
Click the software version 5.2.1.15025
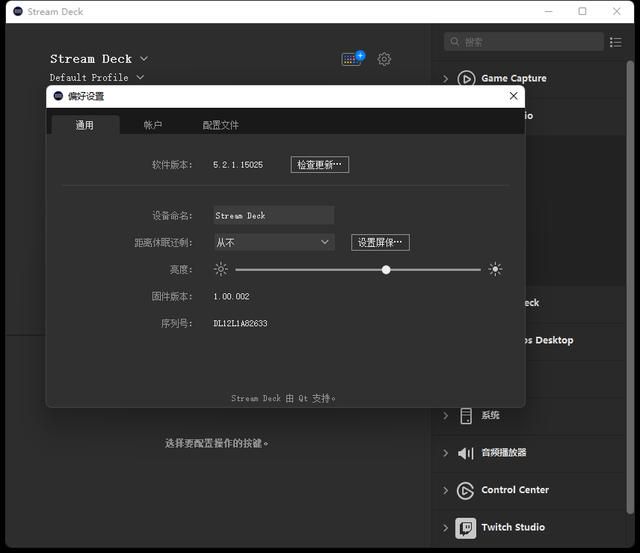[238, 165]
